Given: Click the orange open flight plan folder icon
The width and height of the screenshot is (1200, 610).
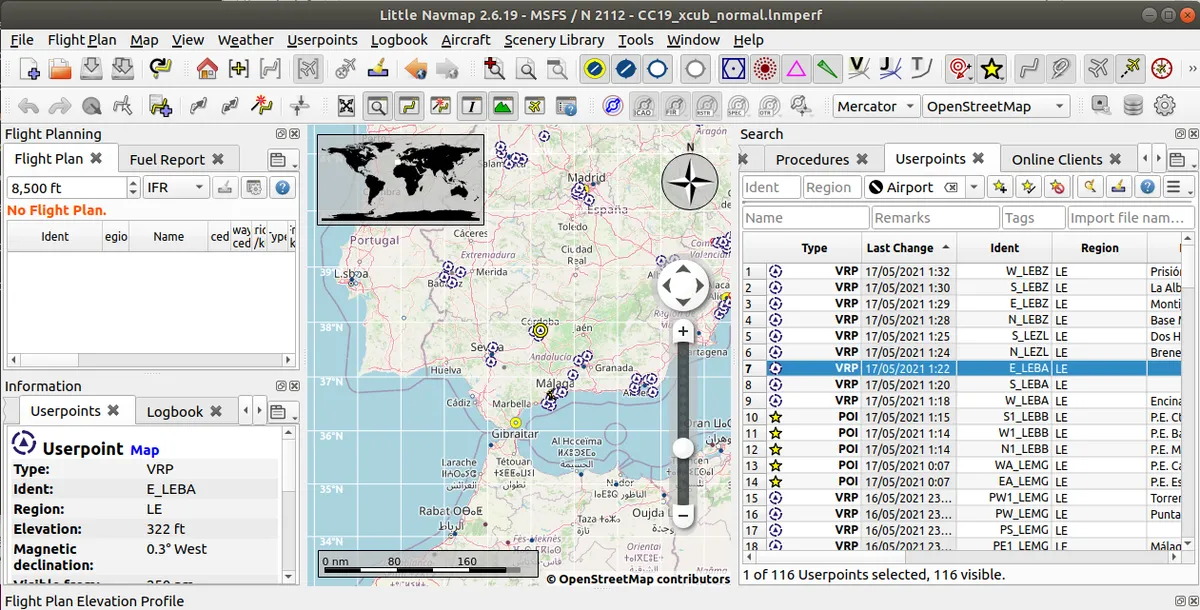Looking at the screenshot, I should (60, 69).
